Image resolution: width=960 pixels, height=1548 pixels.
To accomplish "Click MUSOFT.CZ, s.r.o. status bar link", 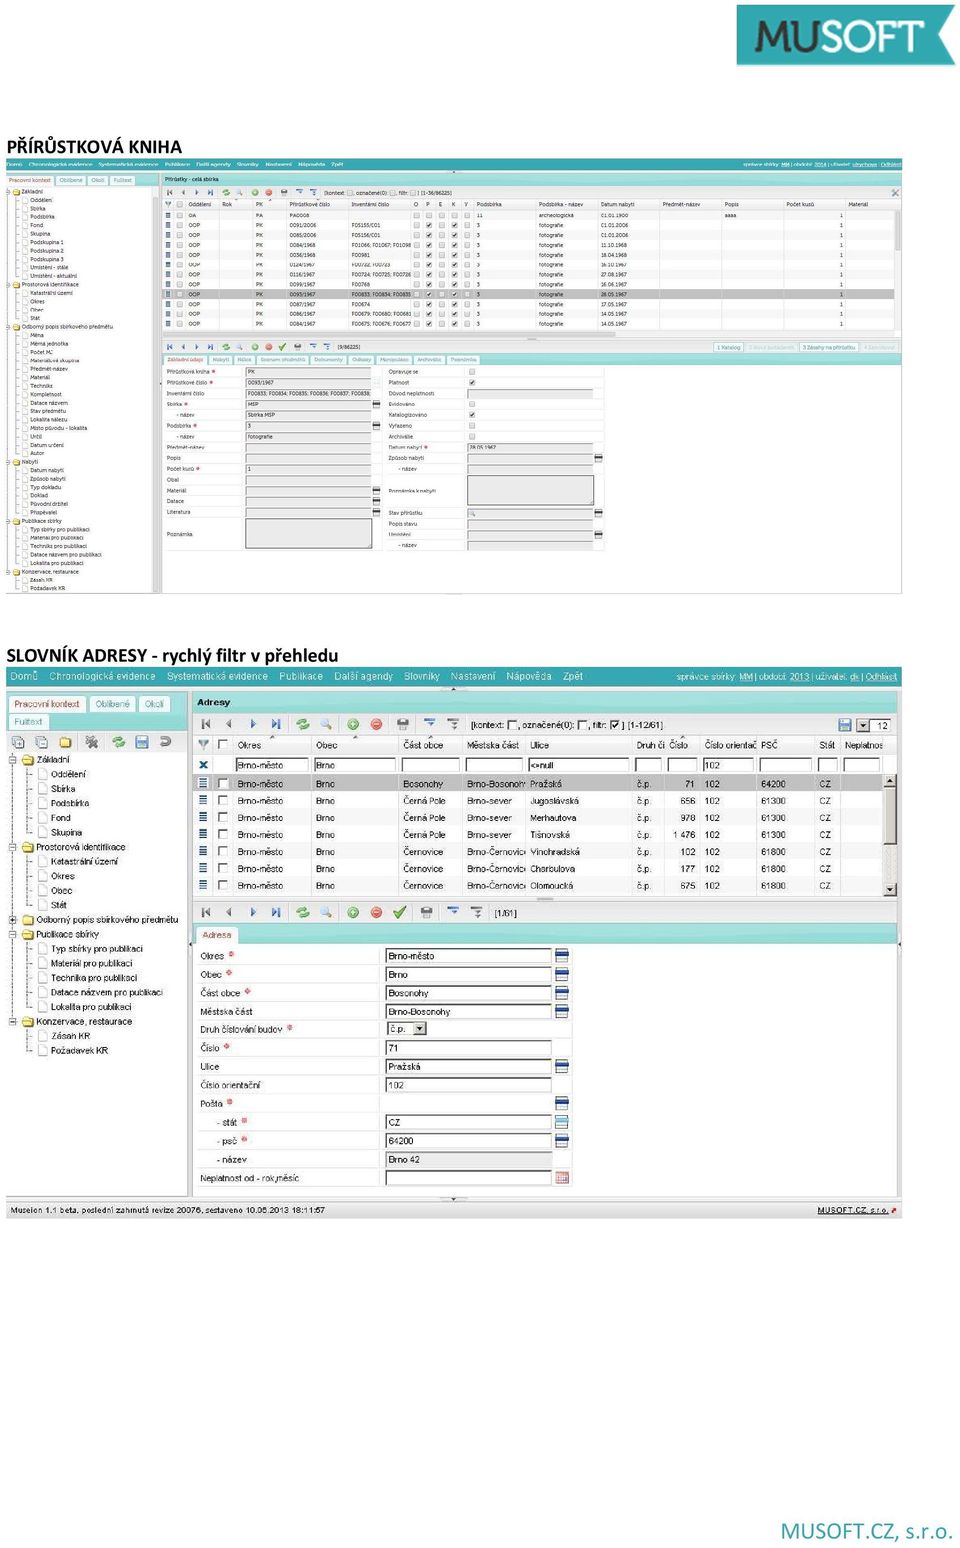I will point(853,1210).
